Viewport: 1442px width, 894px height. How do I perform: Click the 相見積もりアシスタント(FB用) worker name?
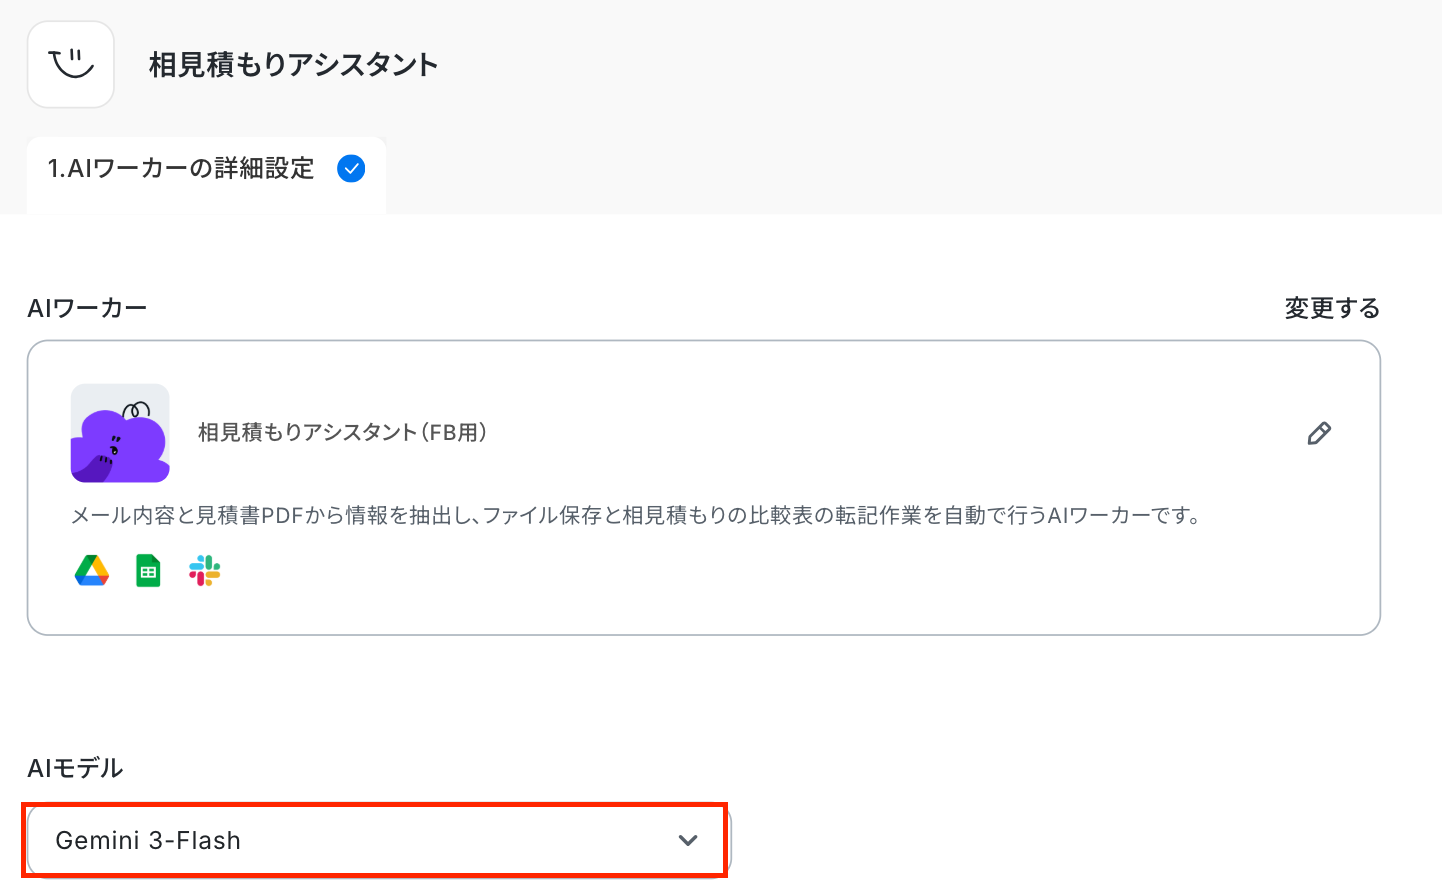pos(343,432)
